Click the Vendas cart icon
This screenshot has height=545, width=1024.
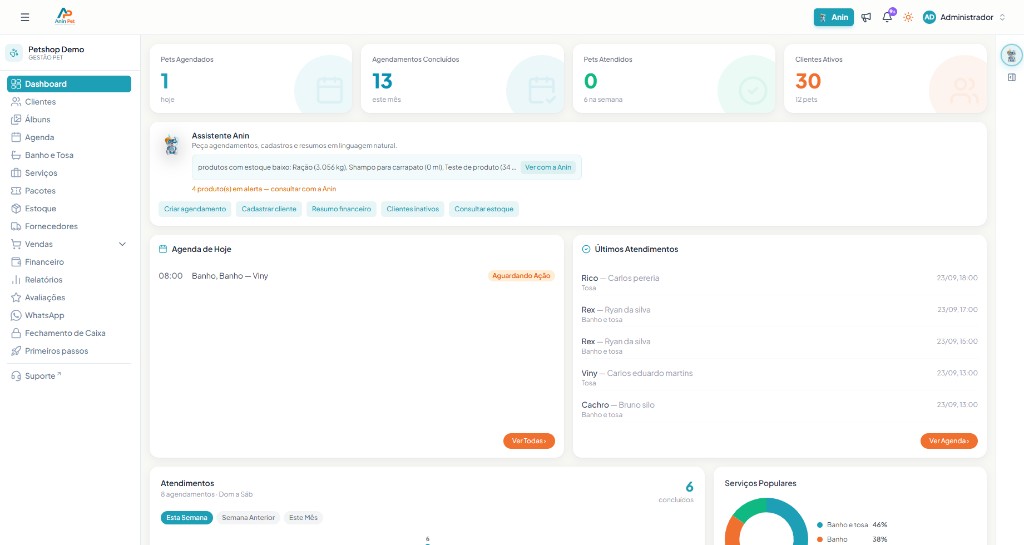16,244
